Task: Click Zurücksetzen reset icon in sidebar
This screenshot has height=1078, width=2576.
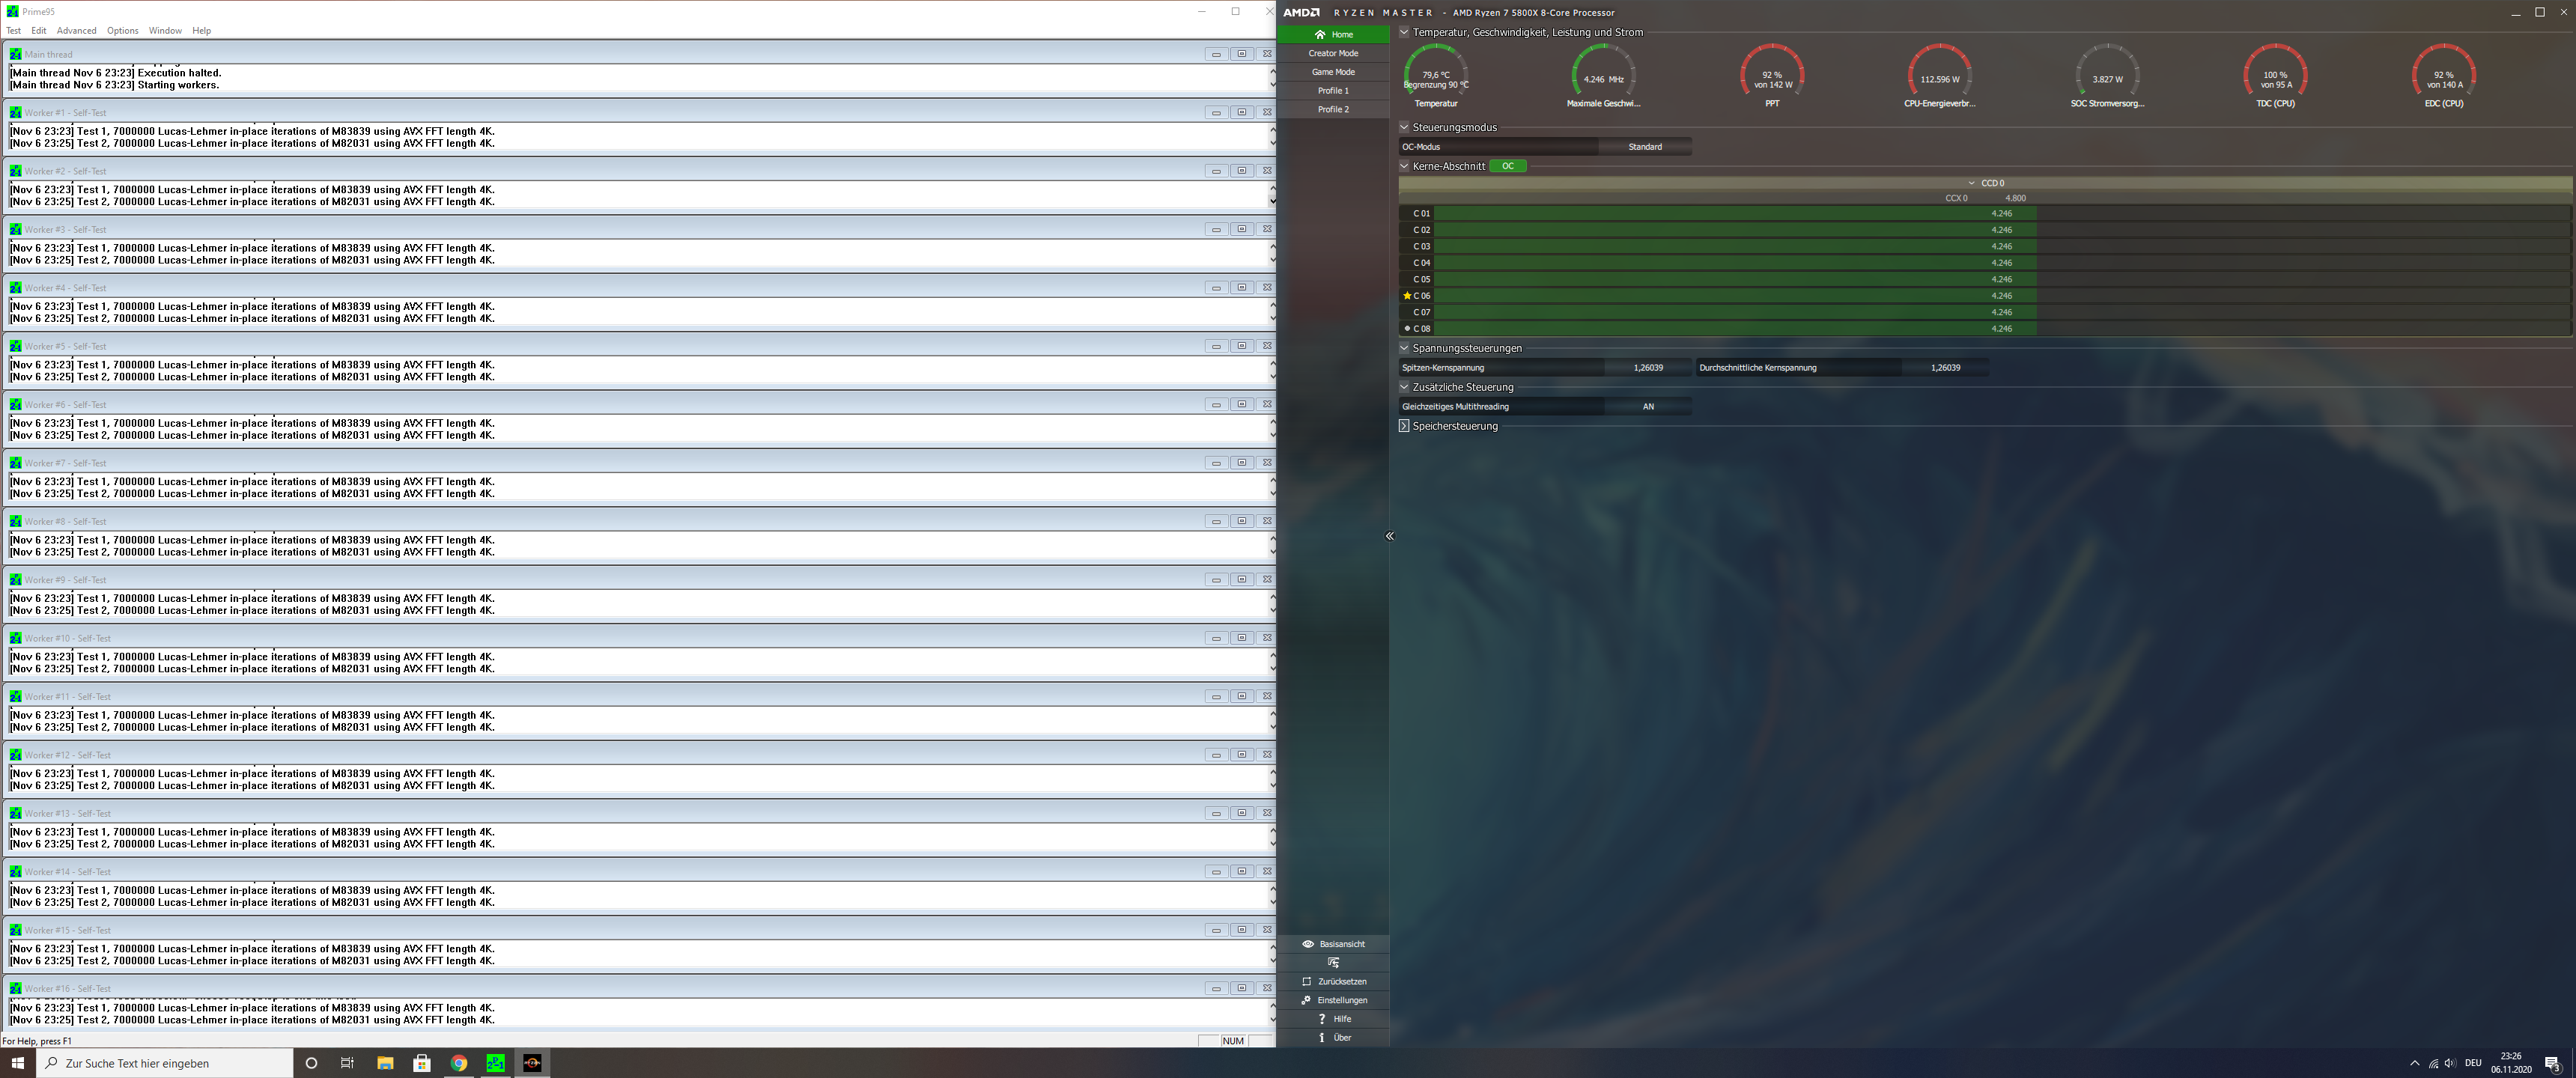Action: tap(1306, 982)
